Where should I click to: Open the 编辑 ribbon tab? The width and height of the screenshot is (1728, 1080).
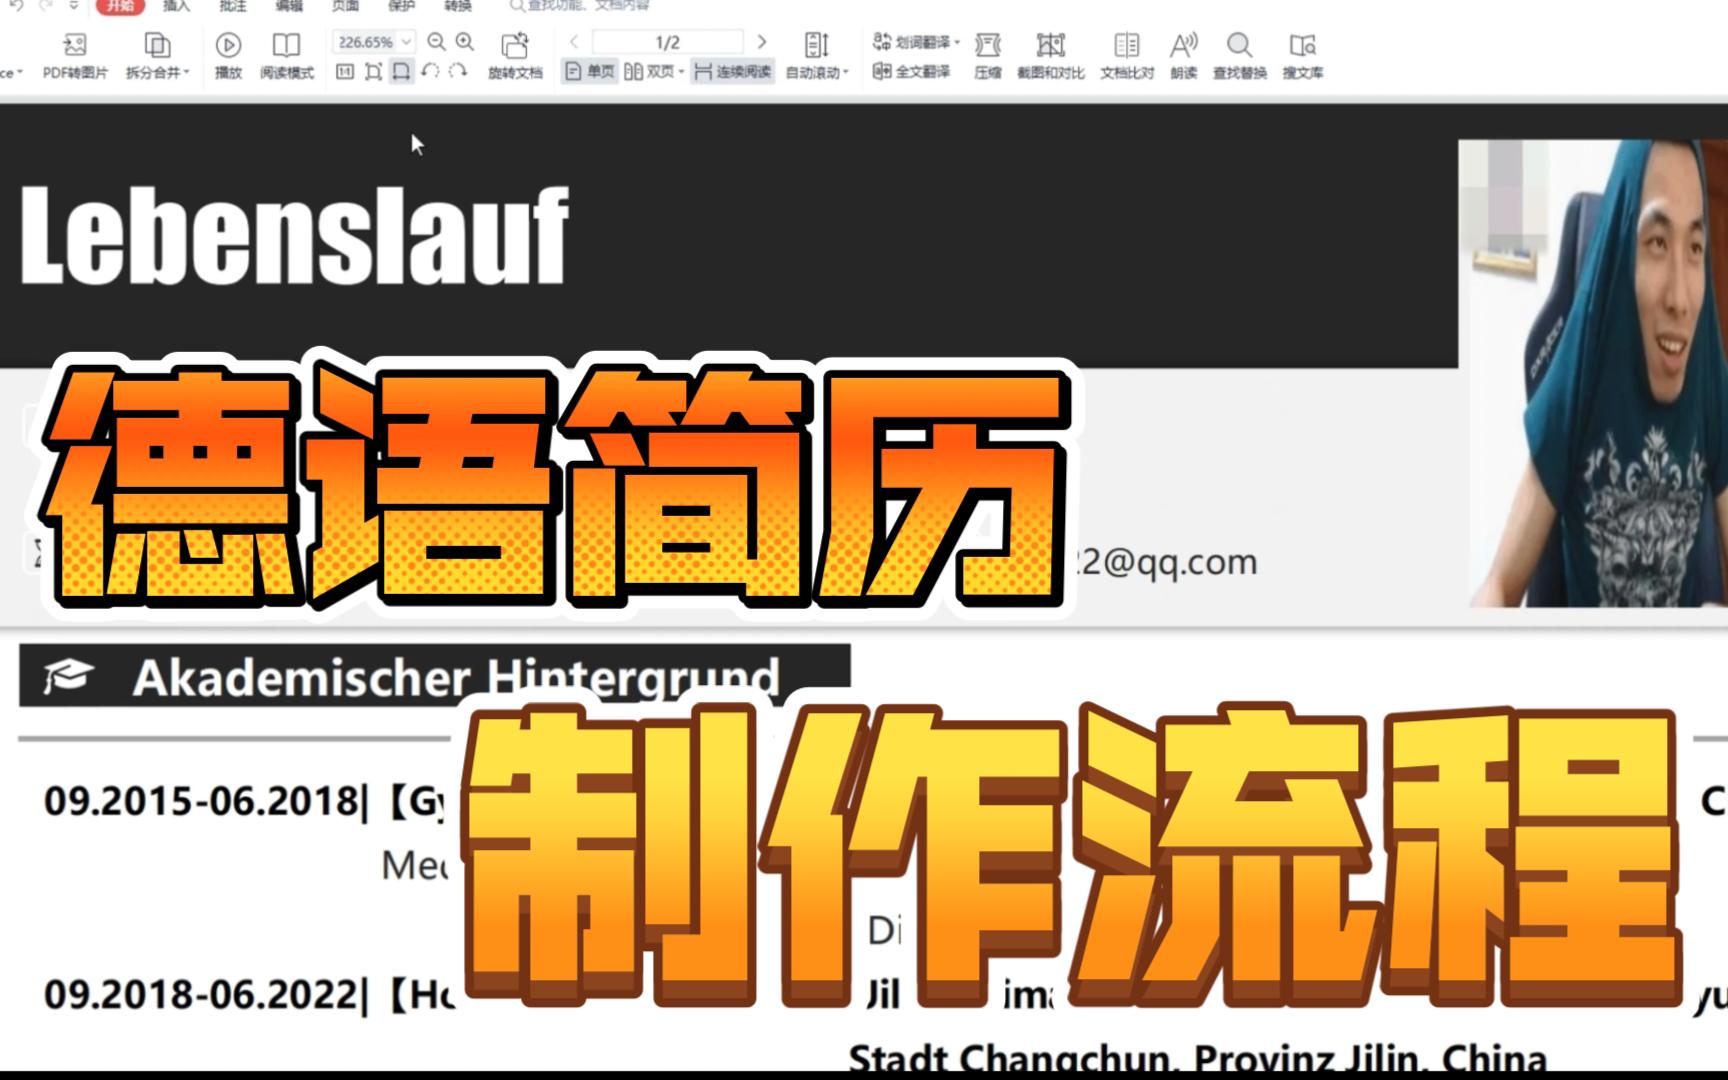pyautogui.click(x=289, y=6)
